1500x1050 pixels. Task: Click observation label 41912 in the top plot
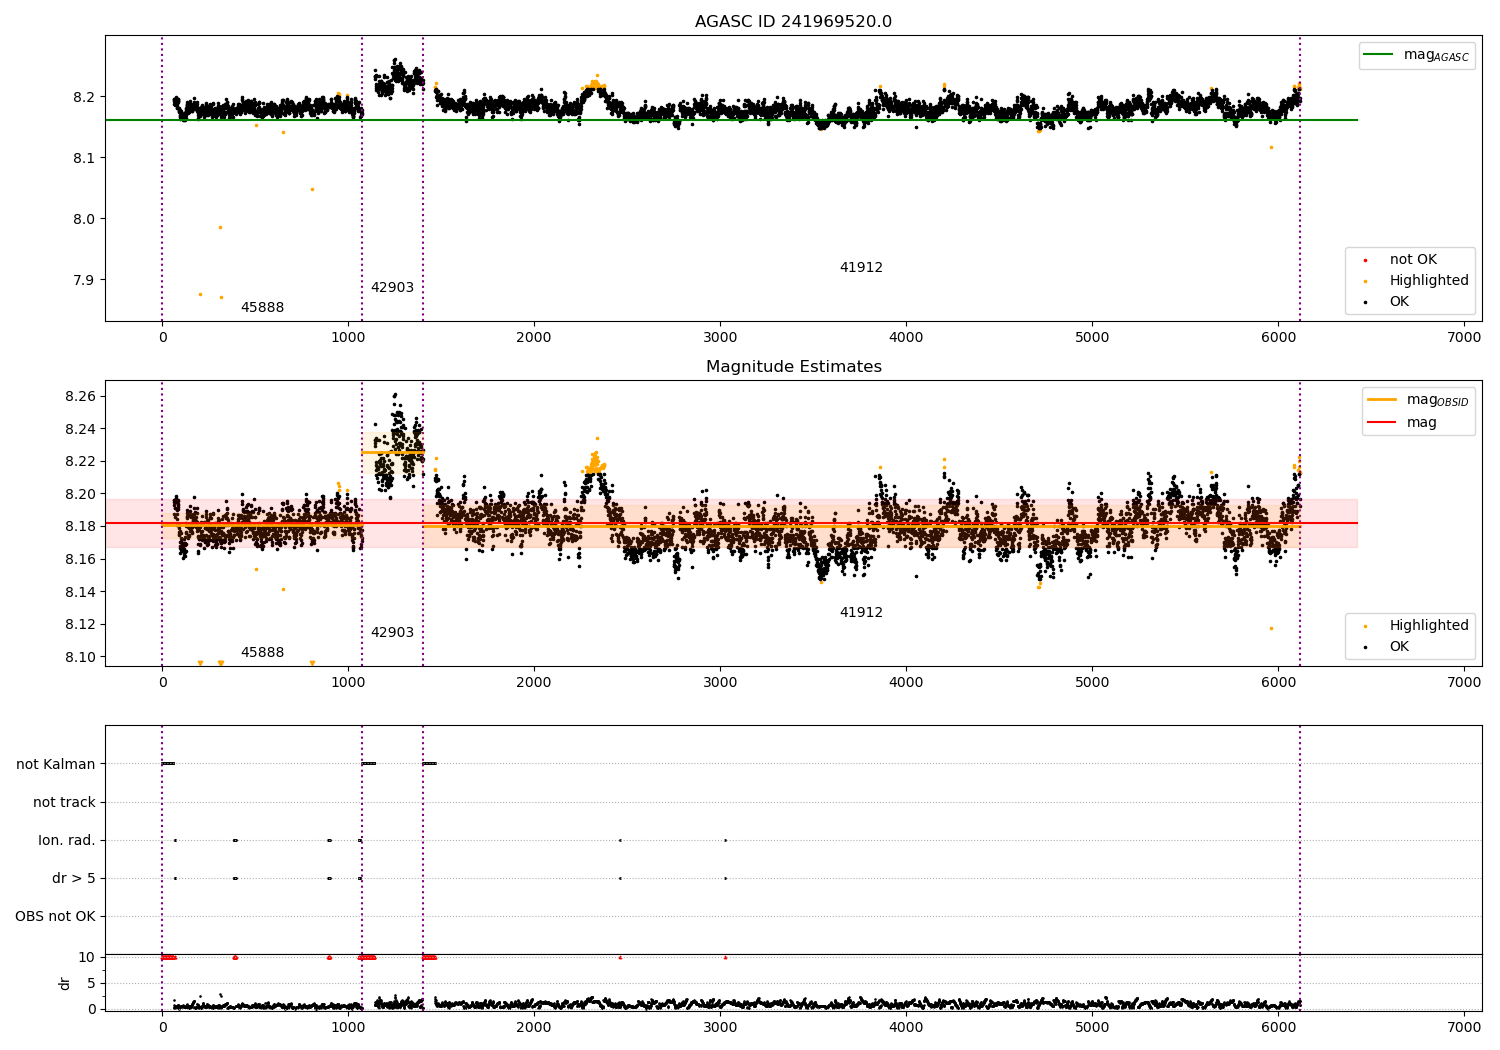[861, 268]
